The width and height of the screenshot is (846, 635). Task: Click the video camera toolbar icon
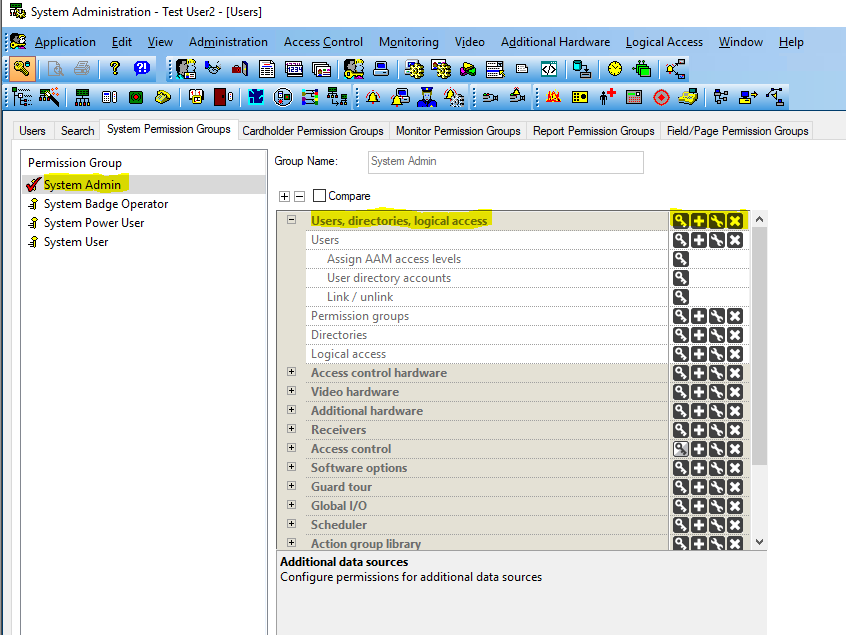coord(490,98)
